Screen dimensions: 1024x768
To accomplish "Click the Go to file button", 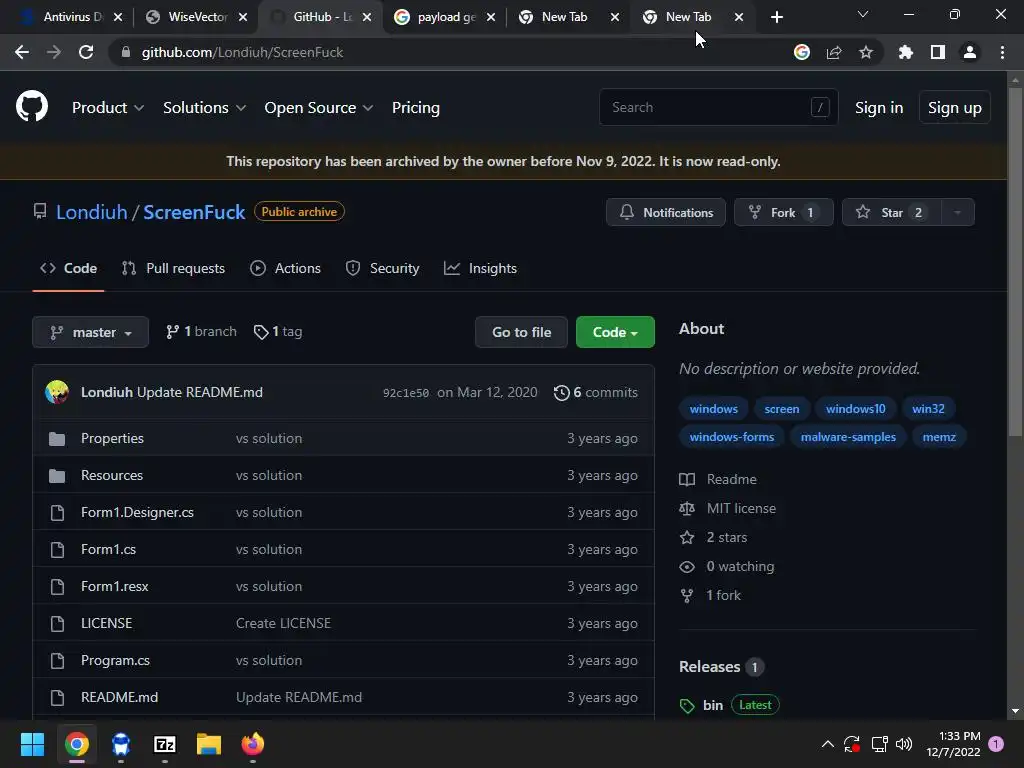I will pyautogui.click(x=521, y=332).
